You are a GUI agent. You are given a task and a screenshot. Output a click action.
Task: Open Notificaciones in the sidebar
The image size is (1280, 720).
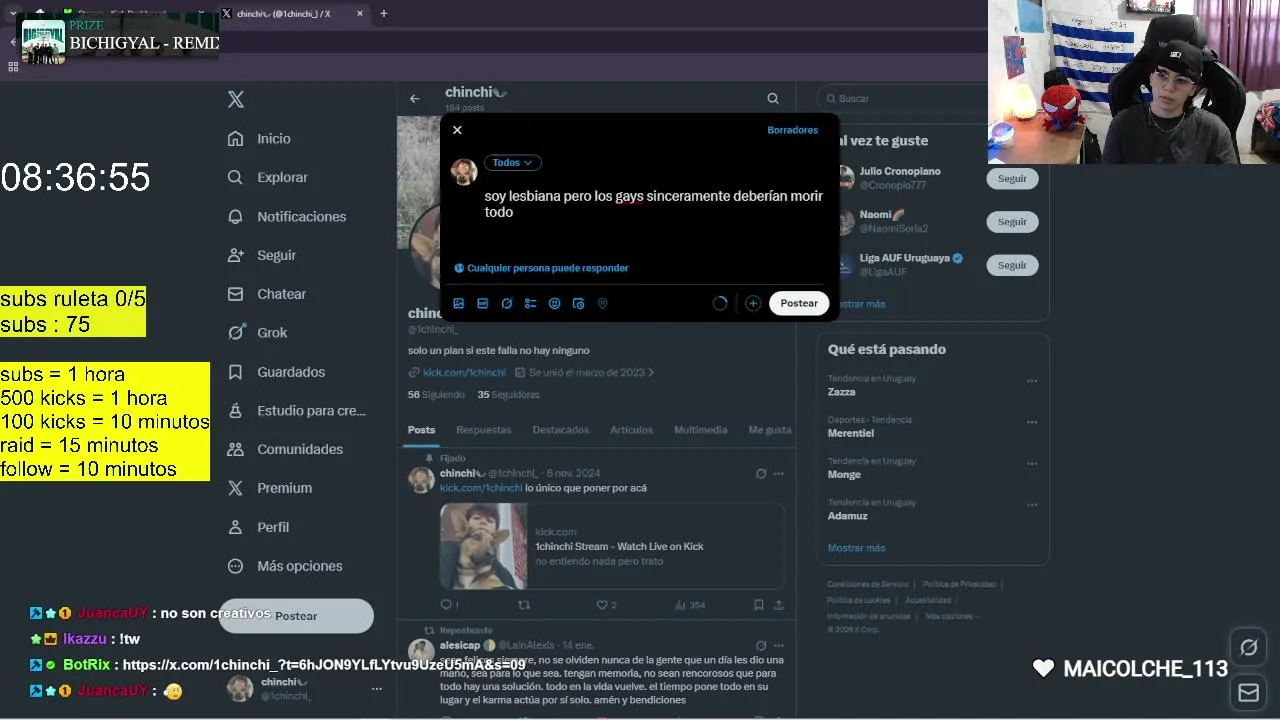pyautogui.click(x=286, y=216)
